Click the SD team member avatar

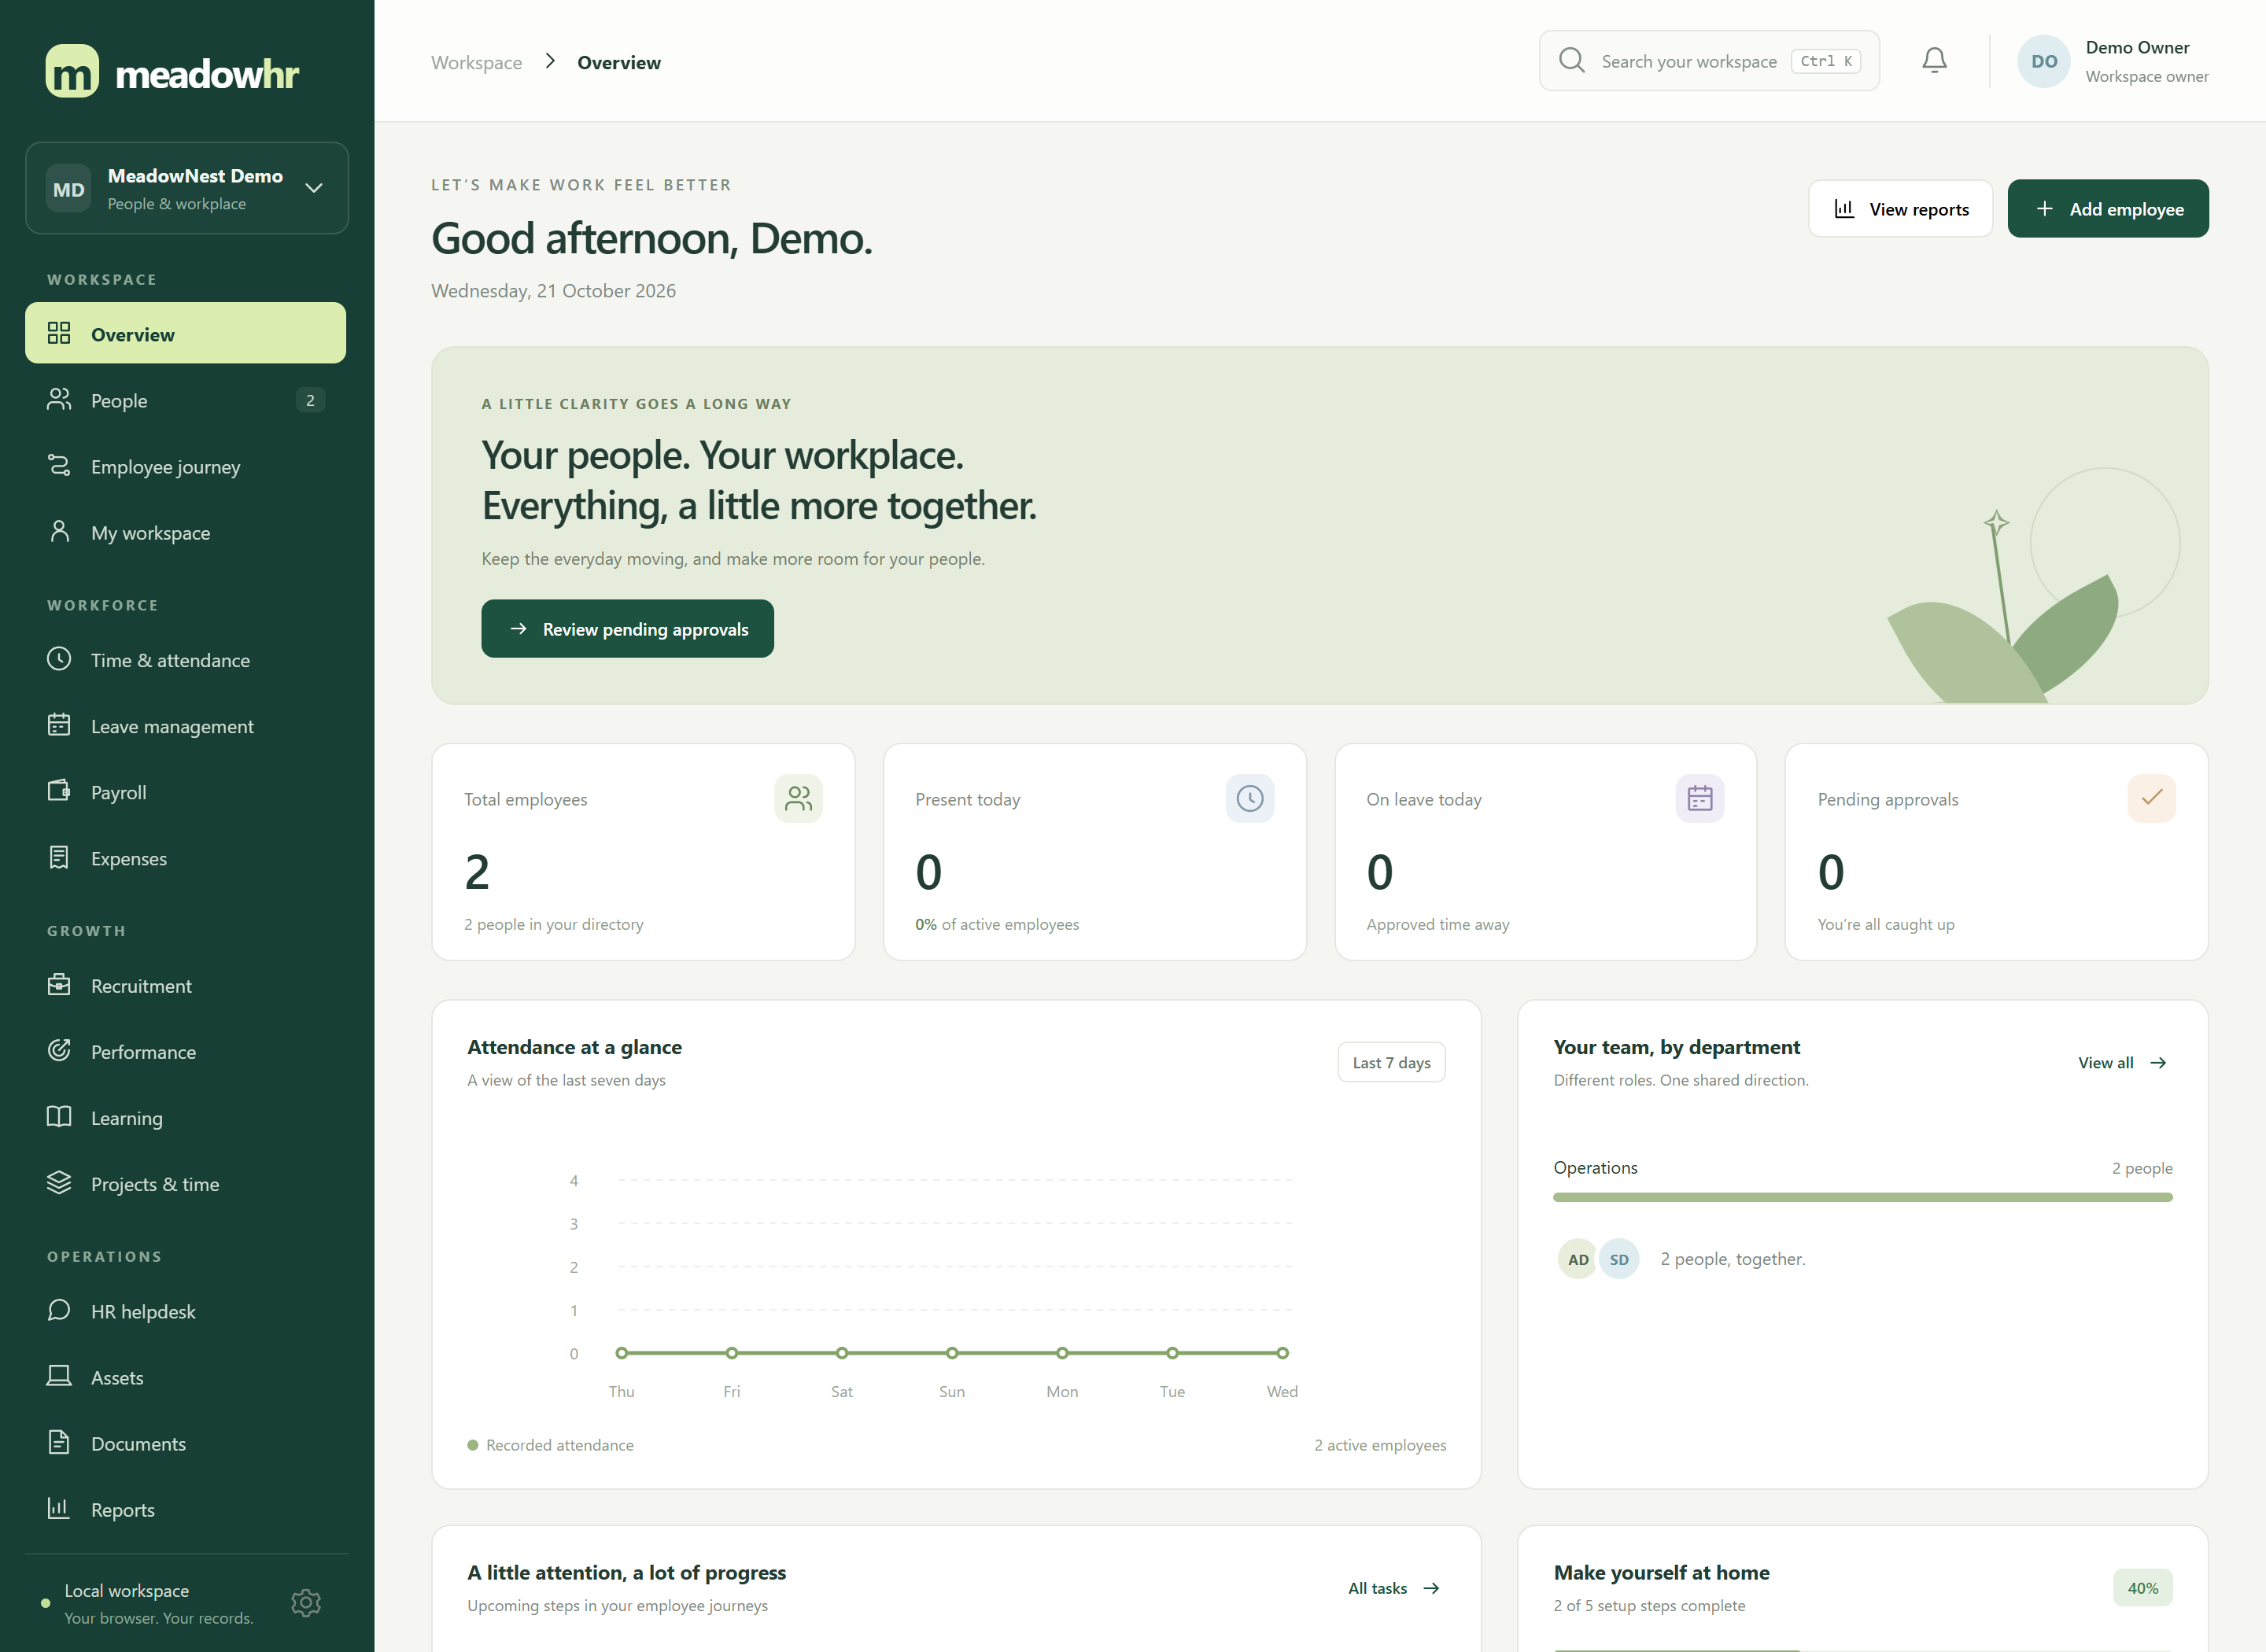click(x=1619, y=1259)
